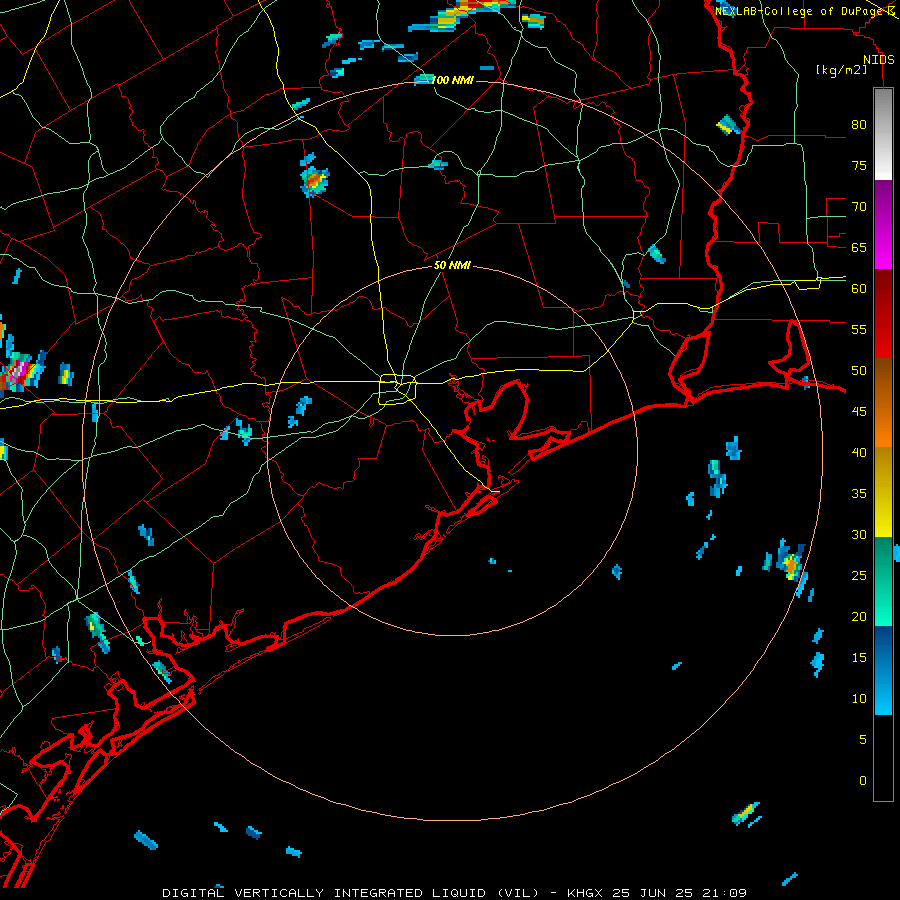Select the 0 value on the scale

[863, 781]
